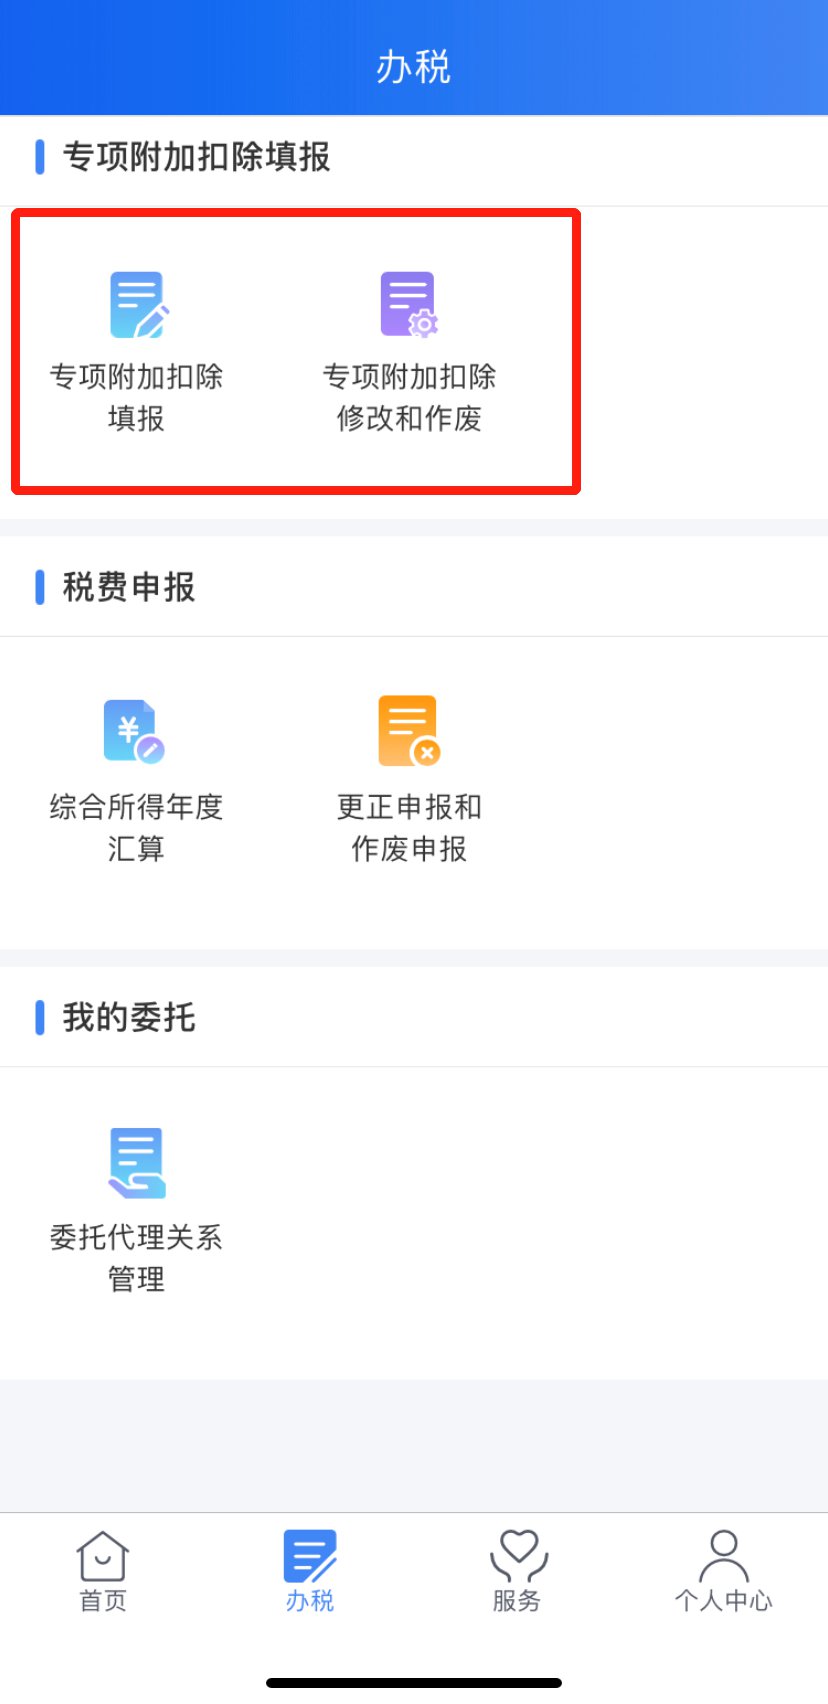Open the 委托代理关系管理 hand document icon

point(137,1163)
